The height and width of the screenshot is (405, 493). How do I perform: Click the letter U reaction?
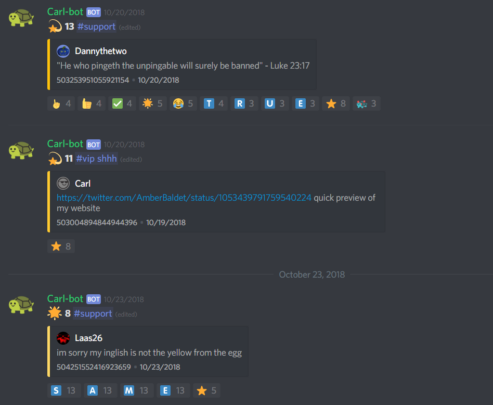[275, 104]
